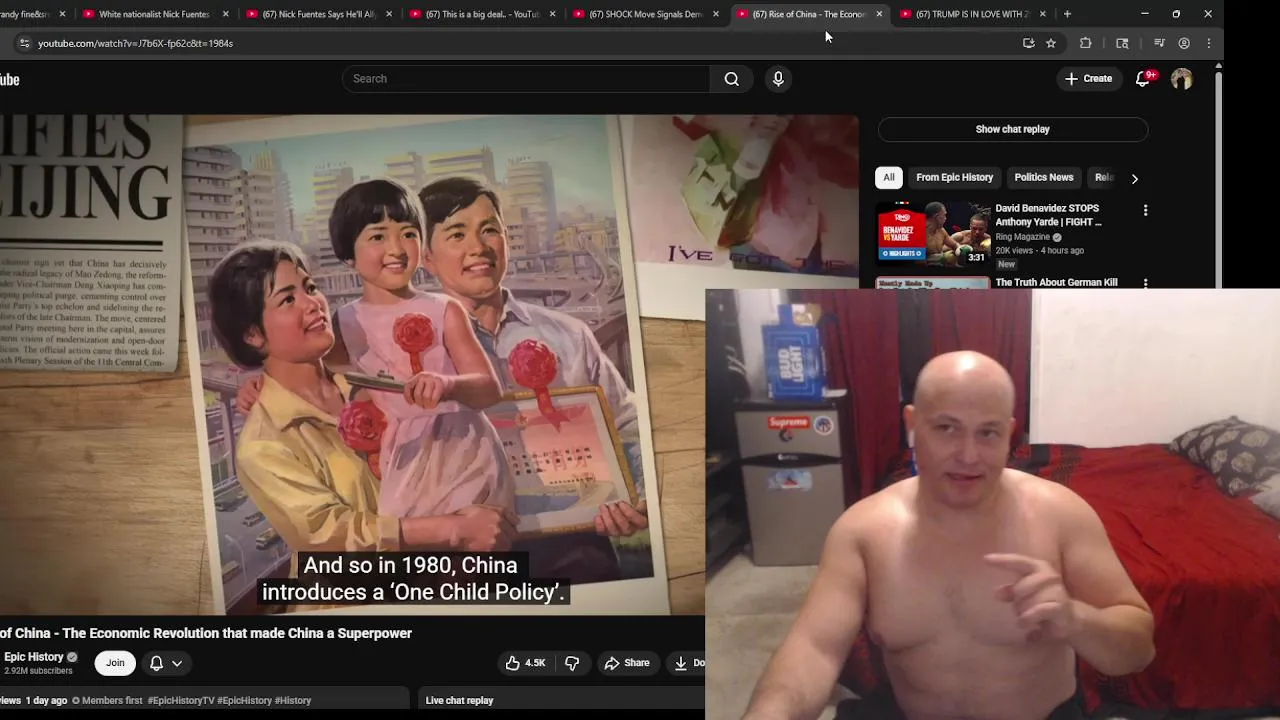Select the 'All' filter chip
The image size is (1280, 720).
889,177
